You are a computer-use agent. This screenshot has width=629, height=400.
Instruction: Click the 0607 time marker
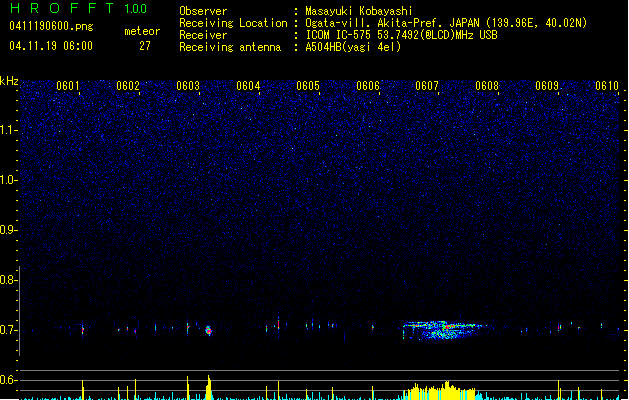coord(427,86)
